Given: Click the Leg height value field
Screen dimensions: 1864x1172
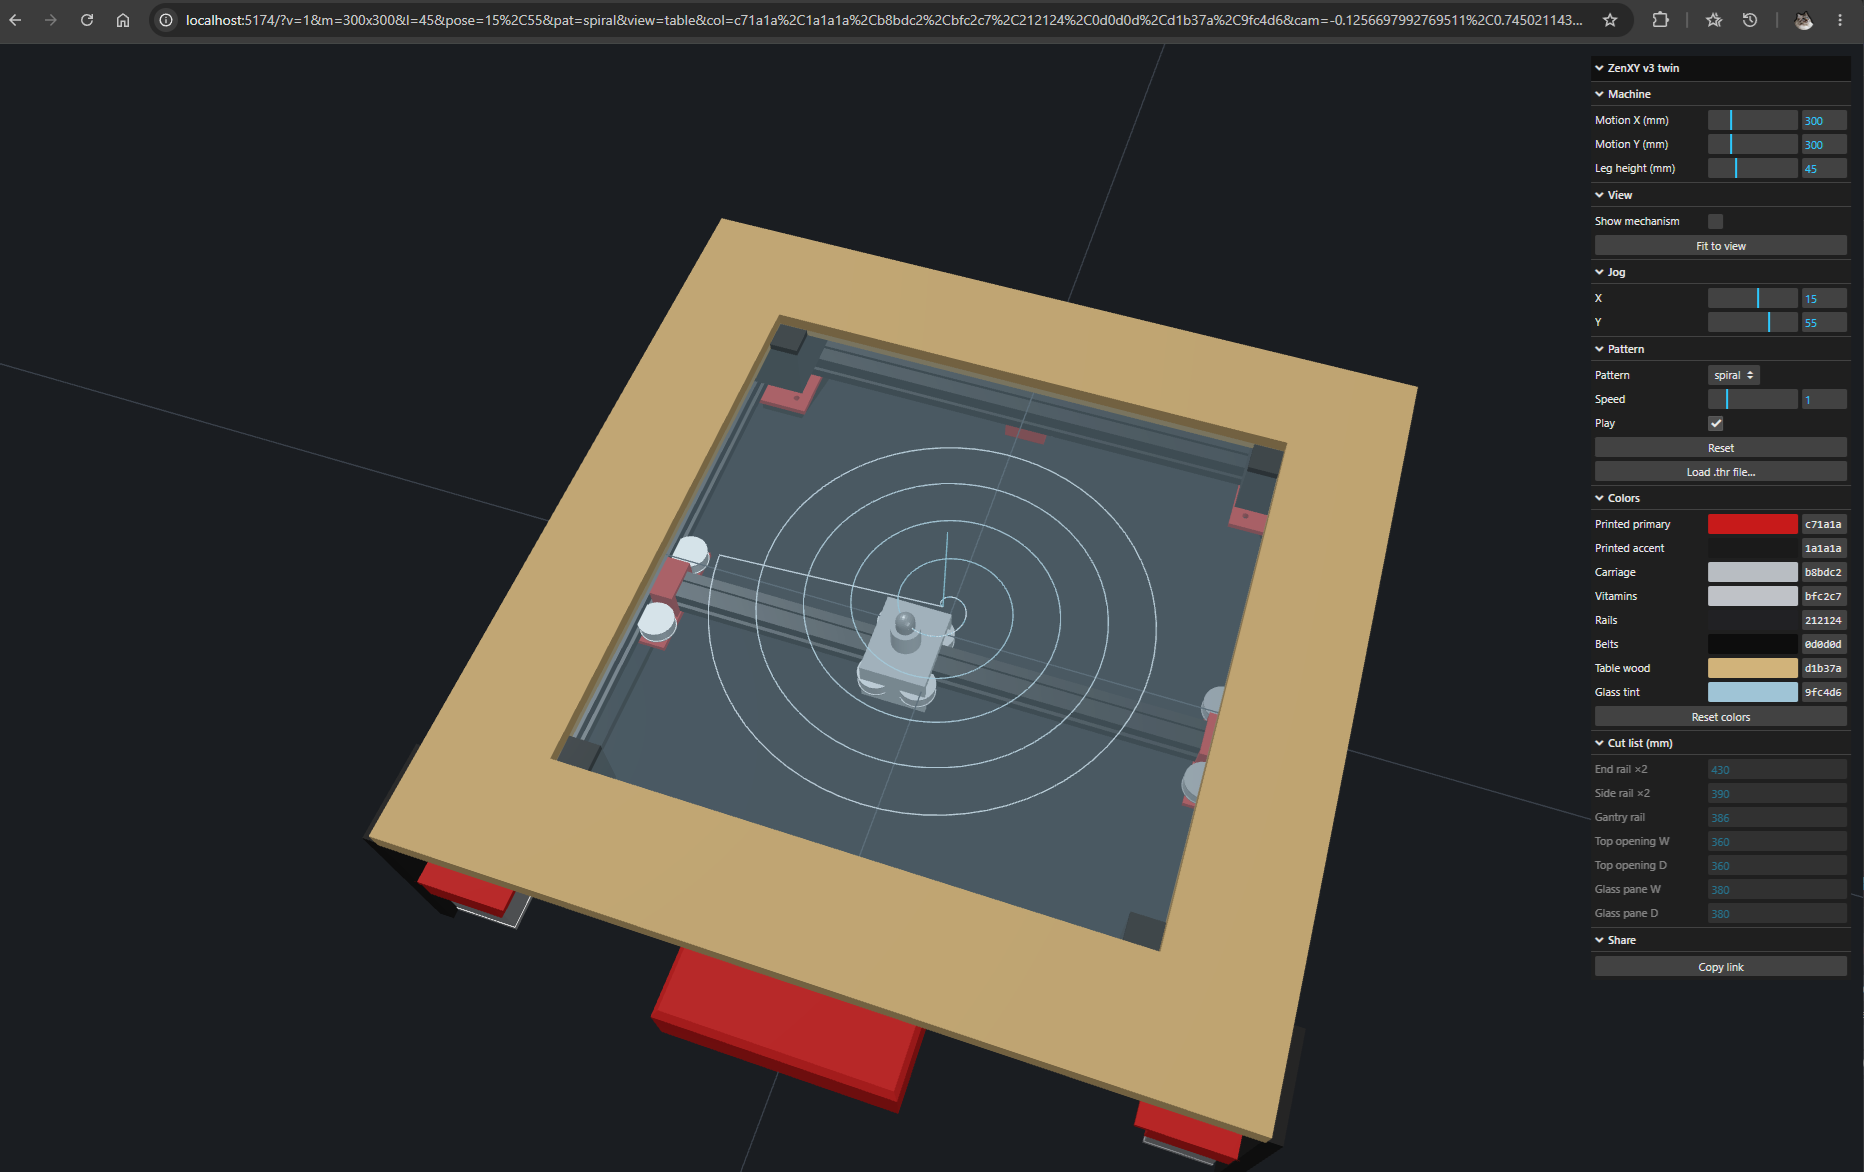Looking at the screenshot, I should (x=1824, y=168).
